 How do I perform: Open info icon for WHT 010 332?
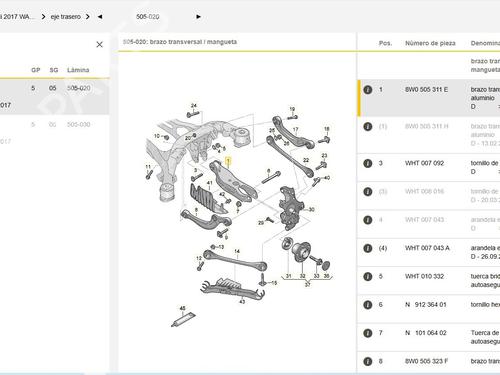pos(368,277)
